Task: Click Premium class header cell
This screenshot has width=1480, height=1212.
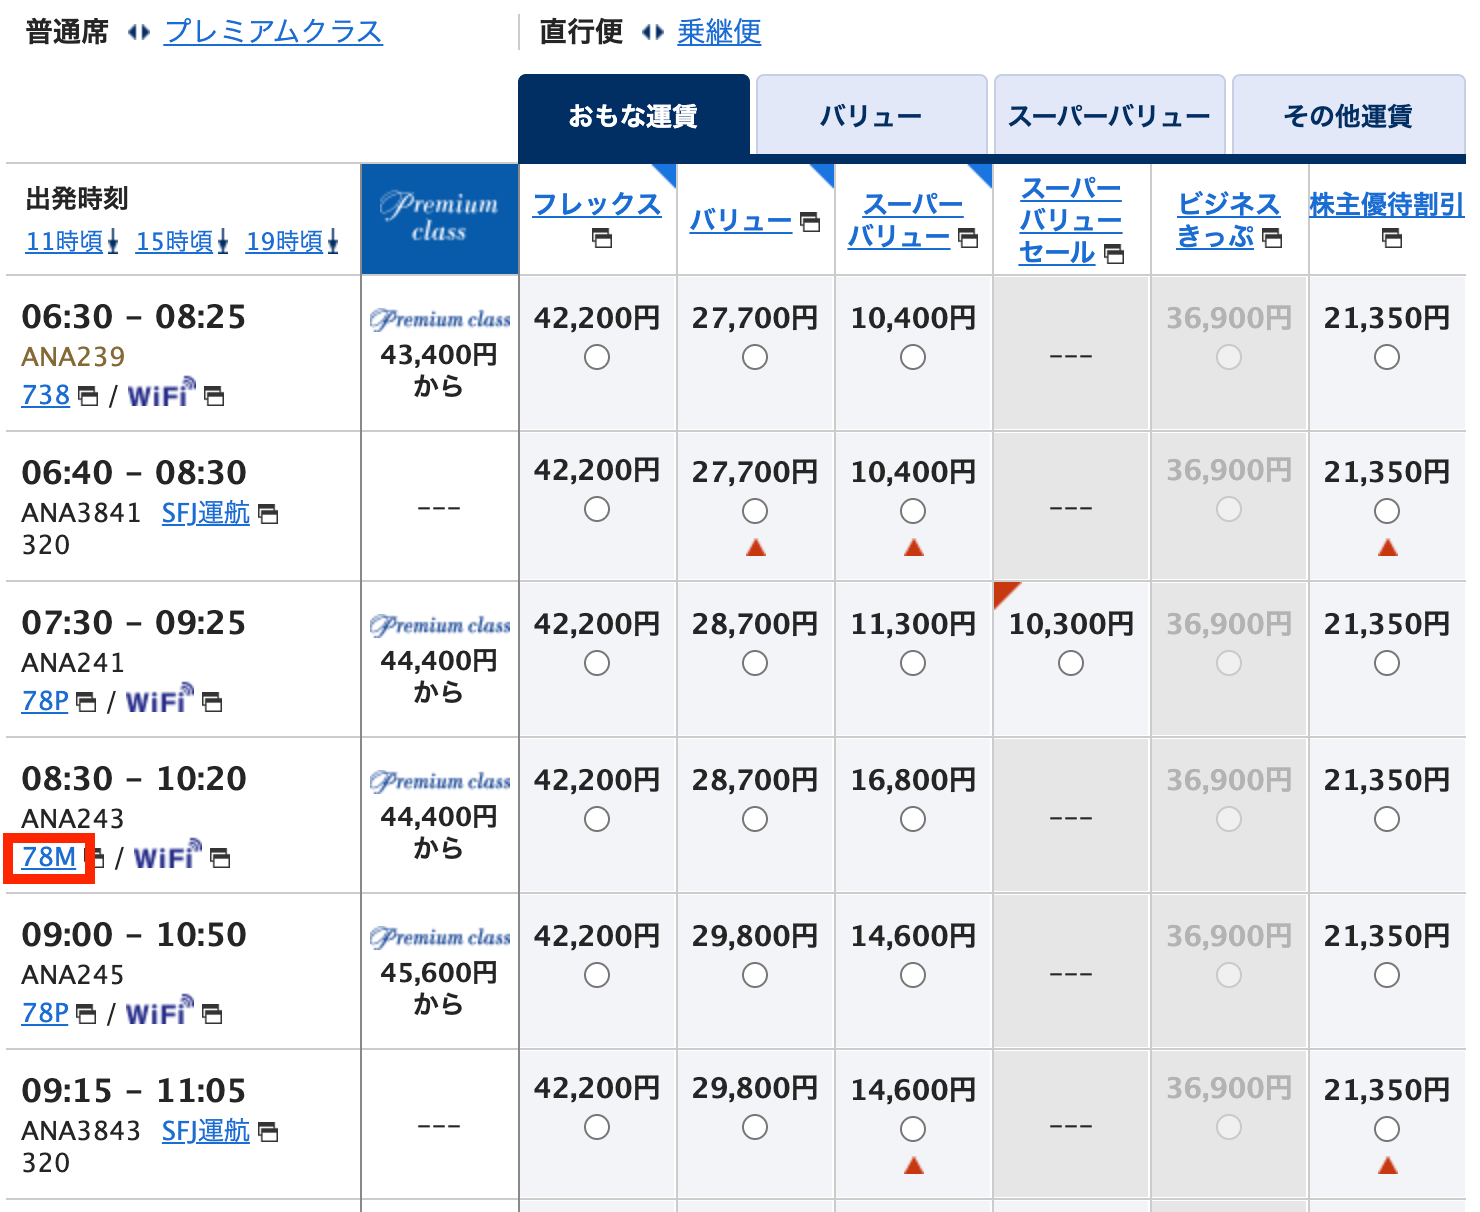Action: (440, 219)
